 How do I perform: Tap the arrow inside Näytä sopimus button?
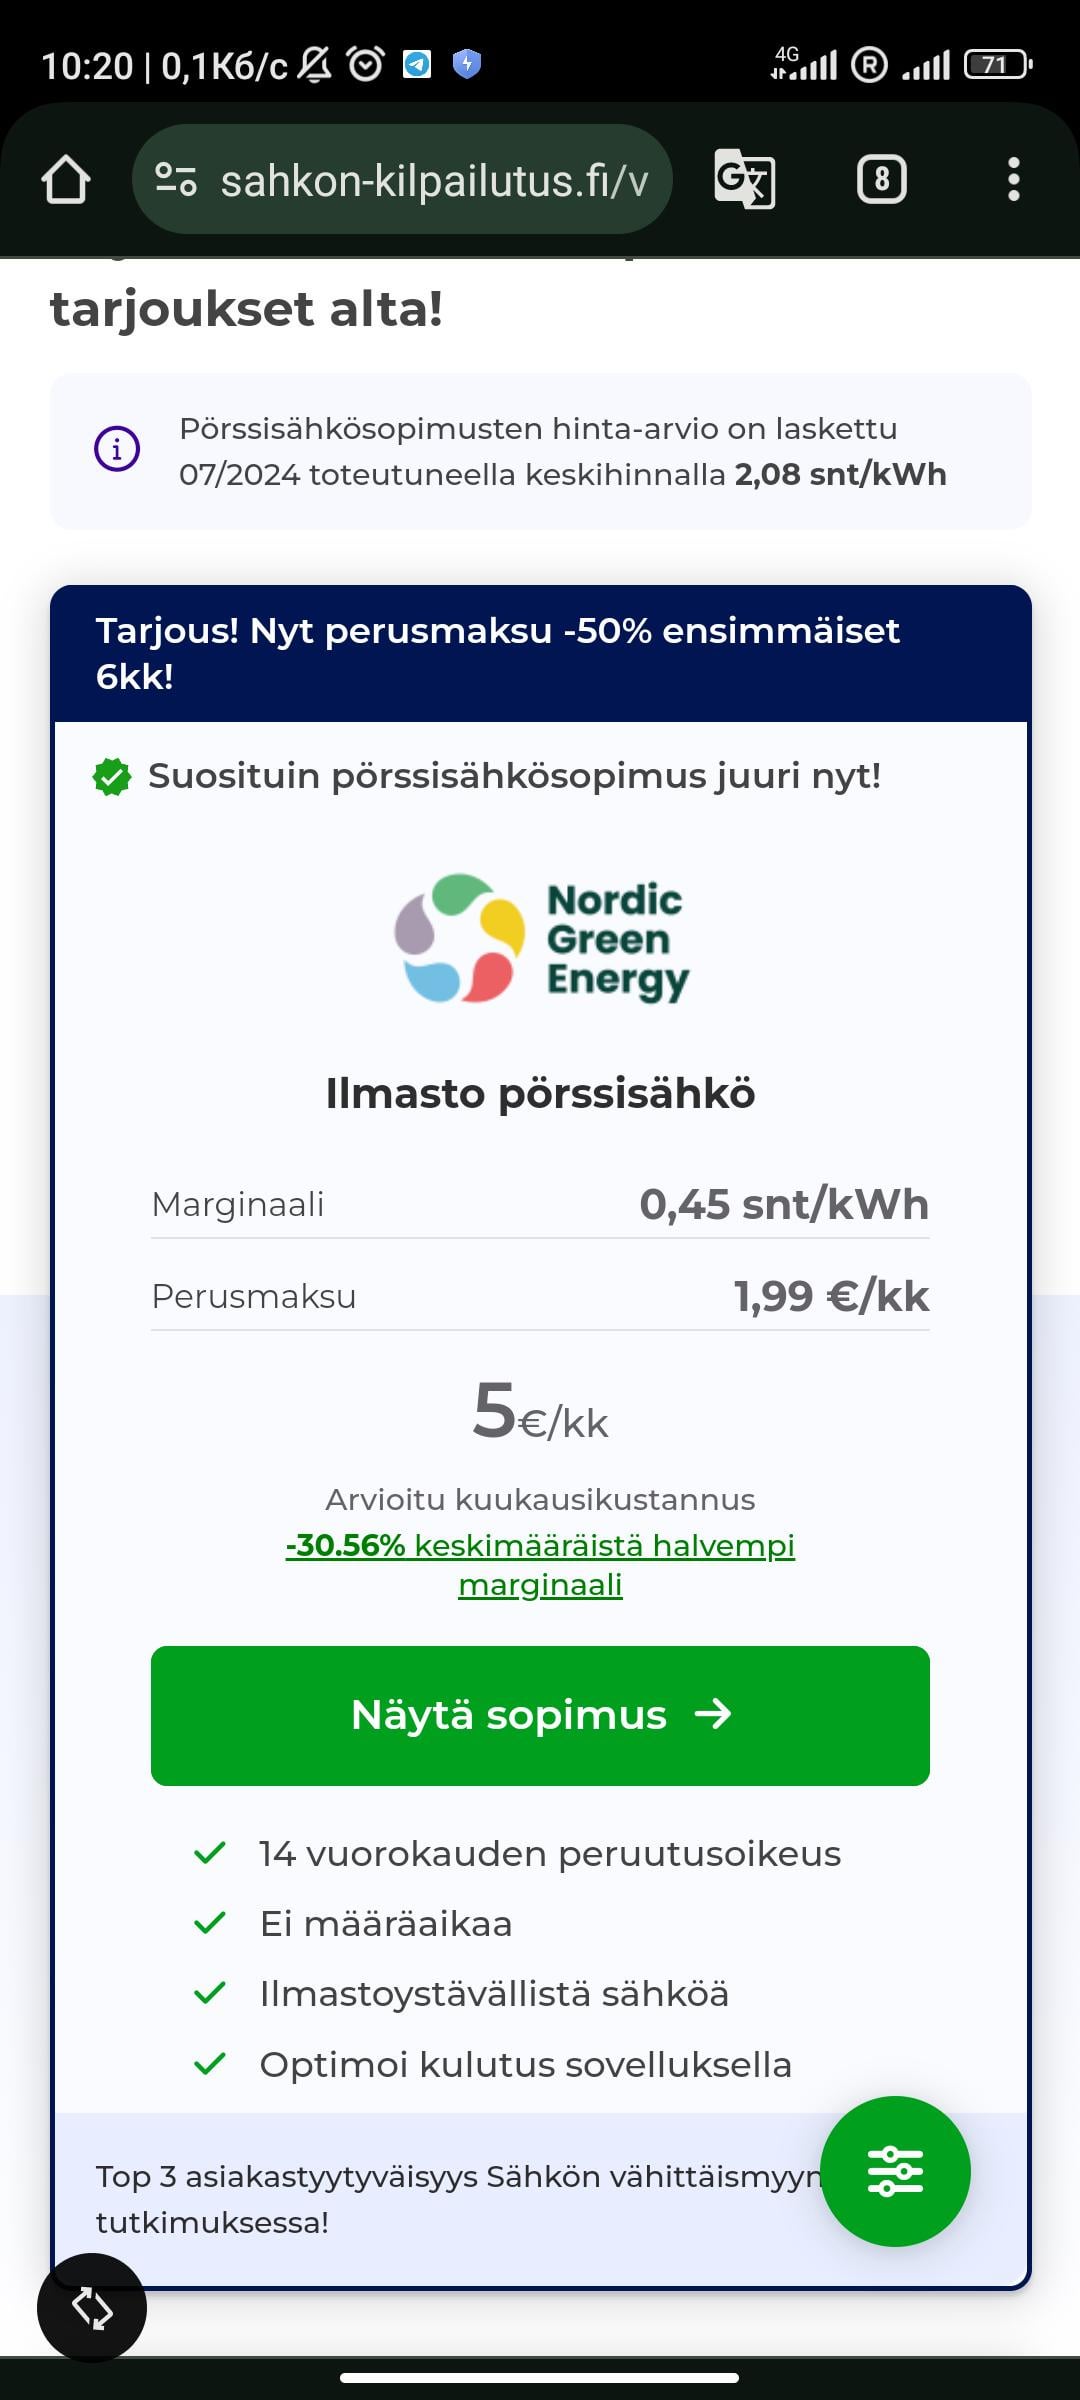click(x=713, y=1715)
